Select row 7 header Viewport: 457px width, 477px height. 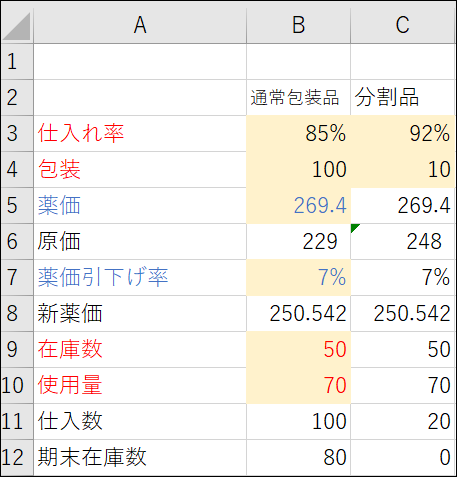[x=17, y=278]
